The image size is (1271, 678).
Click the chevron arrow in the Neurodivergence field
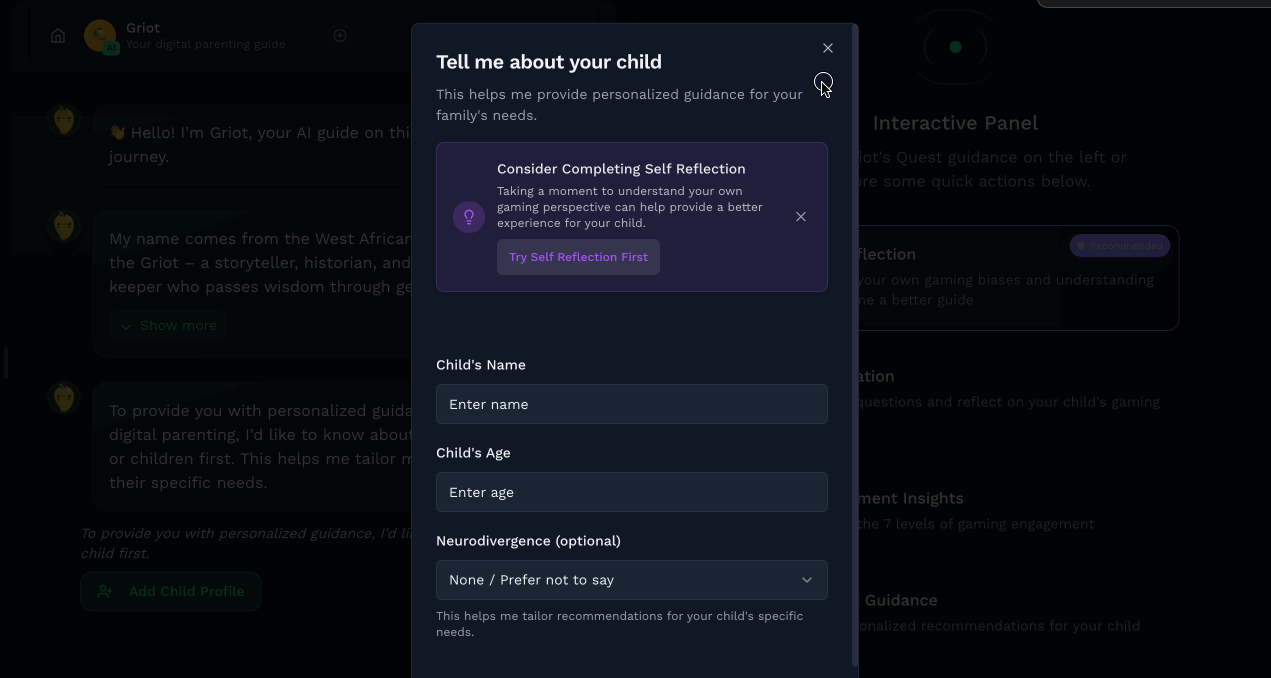807,580
